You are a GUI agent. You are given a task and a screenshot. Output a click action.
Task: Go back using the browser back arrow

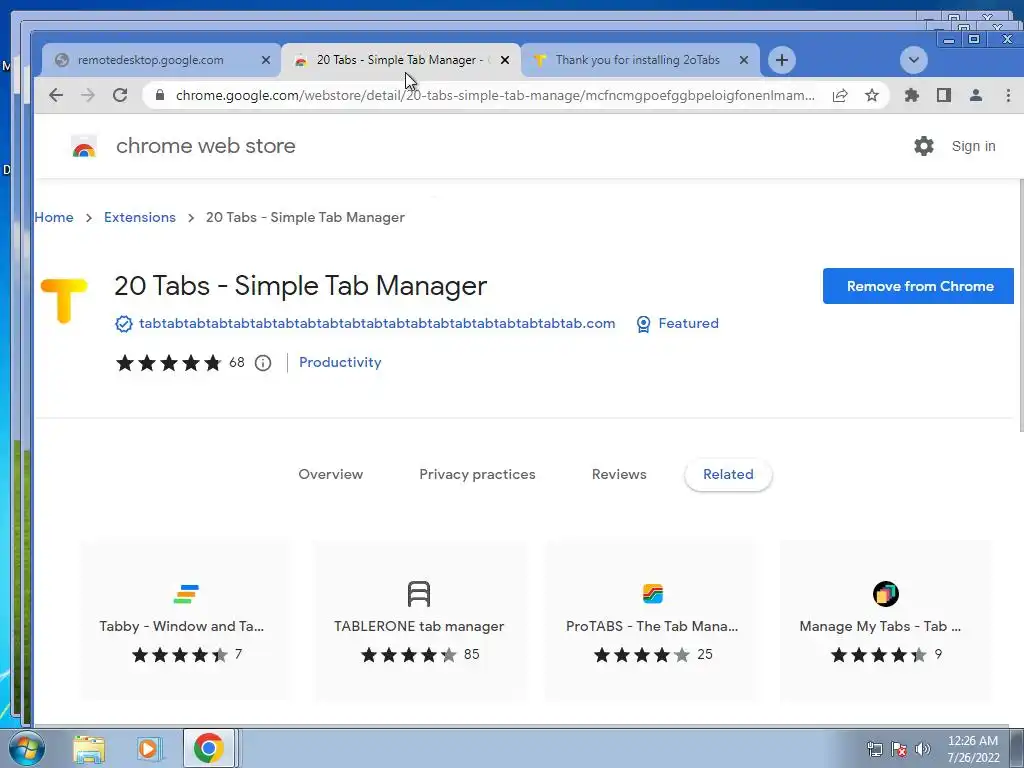tap(56, 95)
